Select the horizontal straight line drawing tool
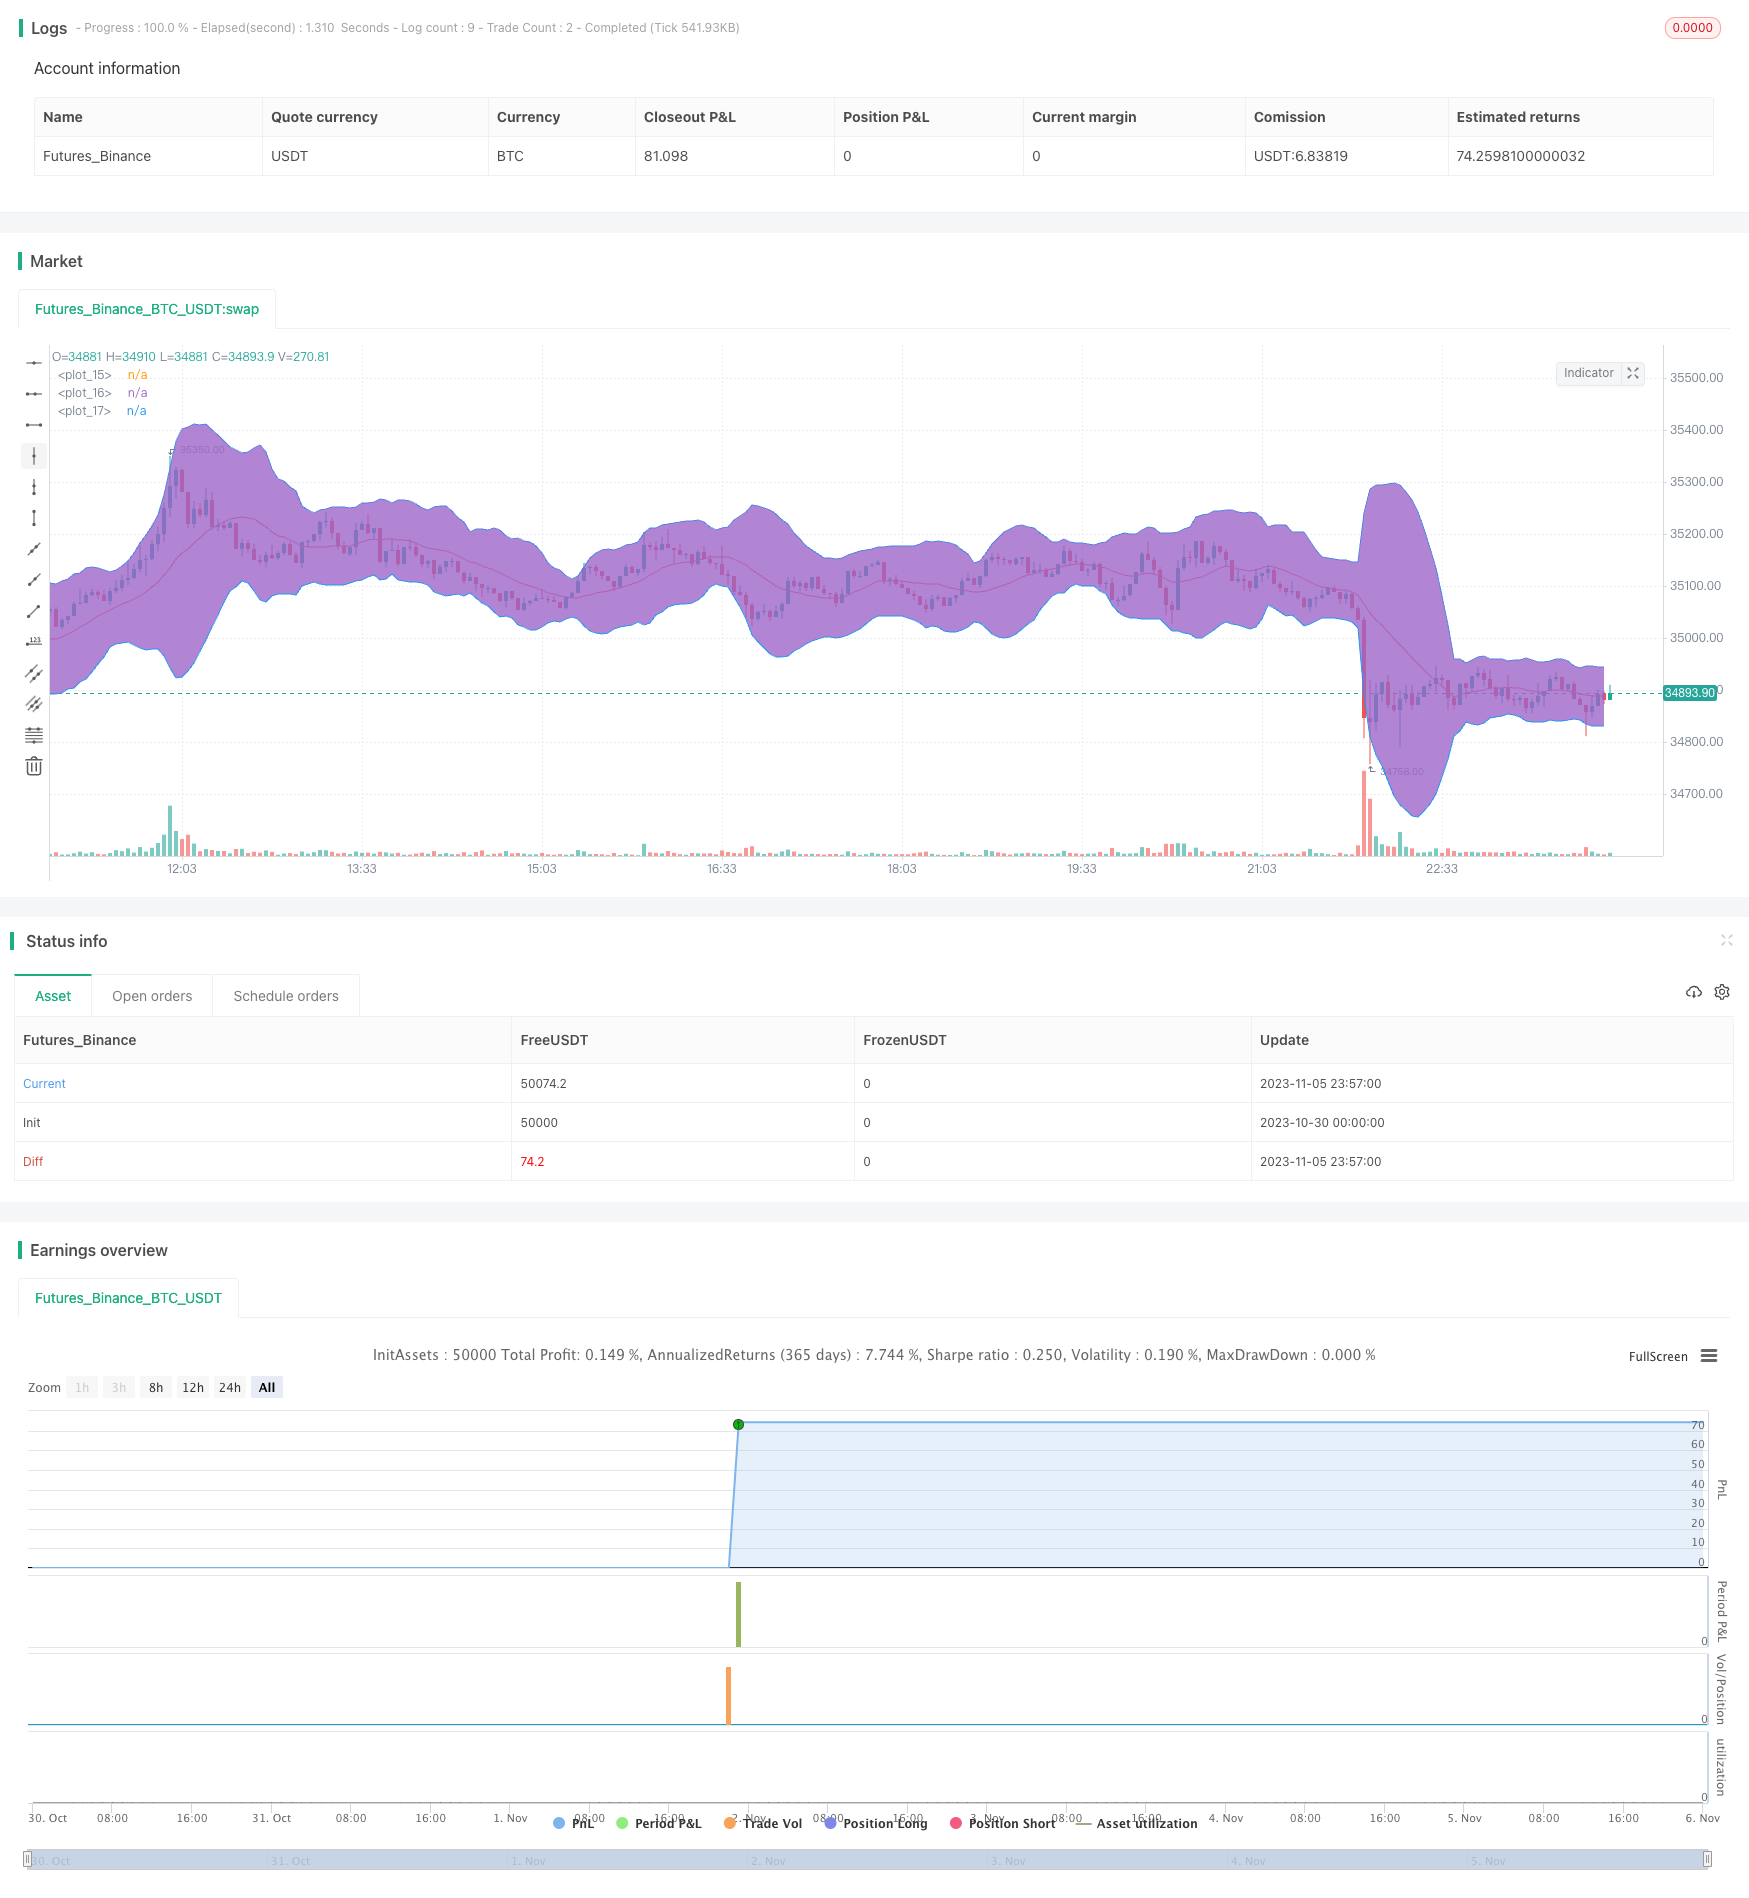 pos(34,363)
